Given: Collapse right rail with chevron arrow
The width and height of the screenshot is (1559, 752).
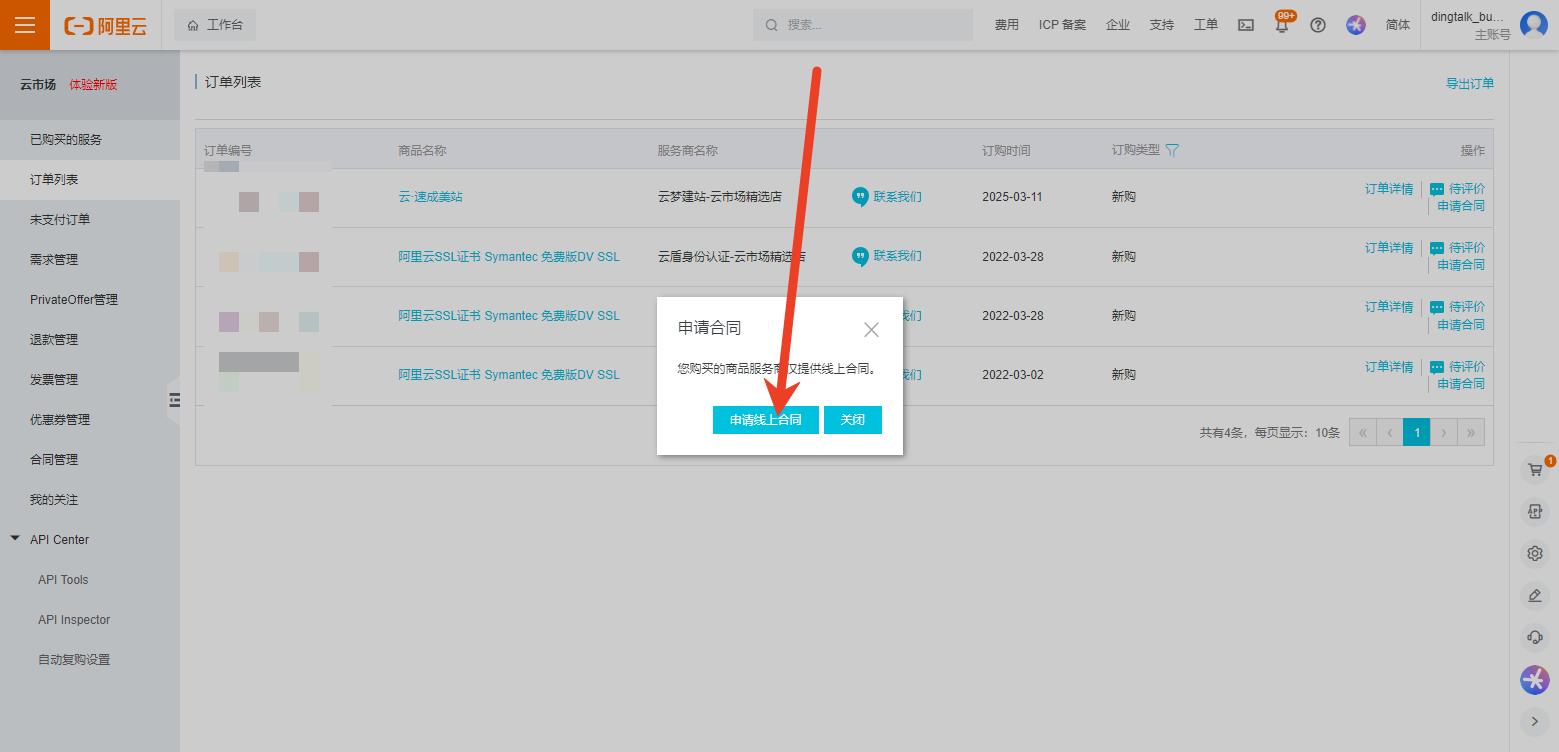Looking at the screenshot, I should pyautogui.click(x=1534, y=720).
